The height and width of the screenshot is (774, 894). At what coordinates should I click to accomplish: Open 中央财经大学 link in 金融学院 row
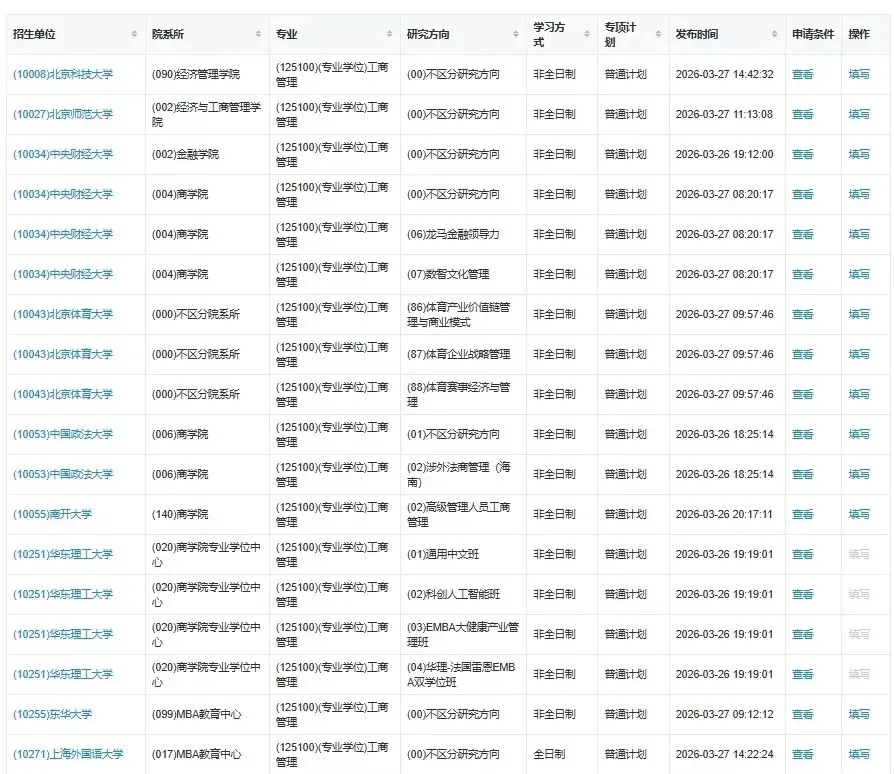(63, 154)
